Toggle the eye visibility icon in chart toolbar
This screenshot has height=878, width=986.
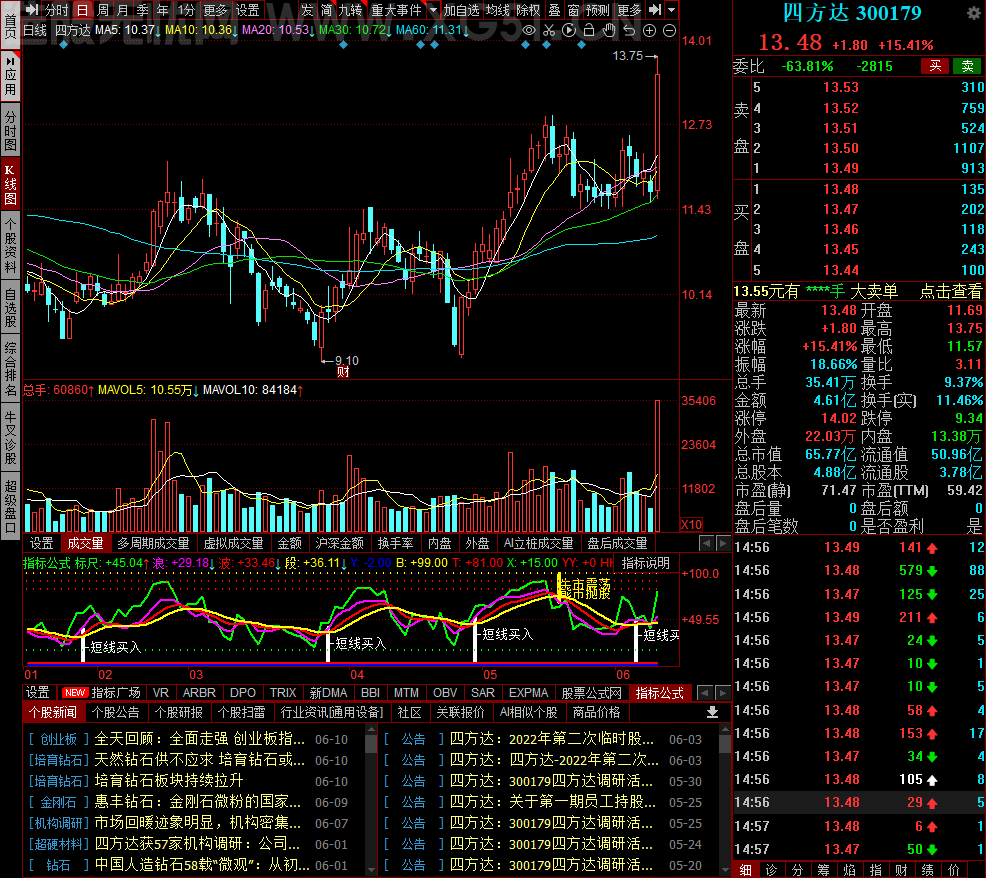click(x=529, y=30)
